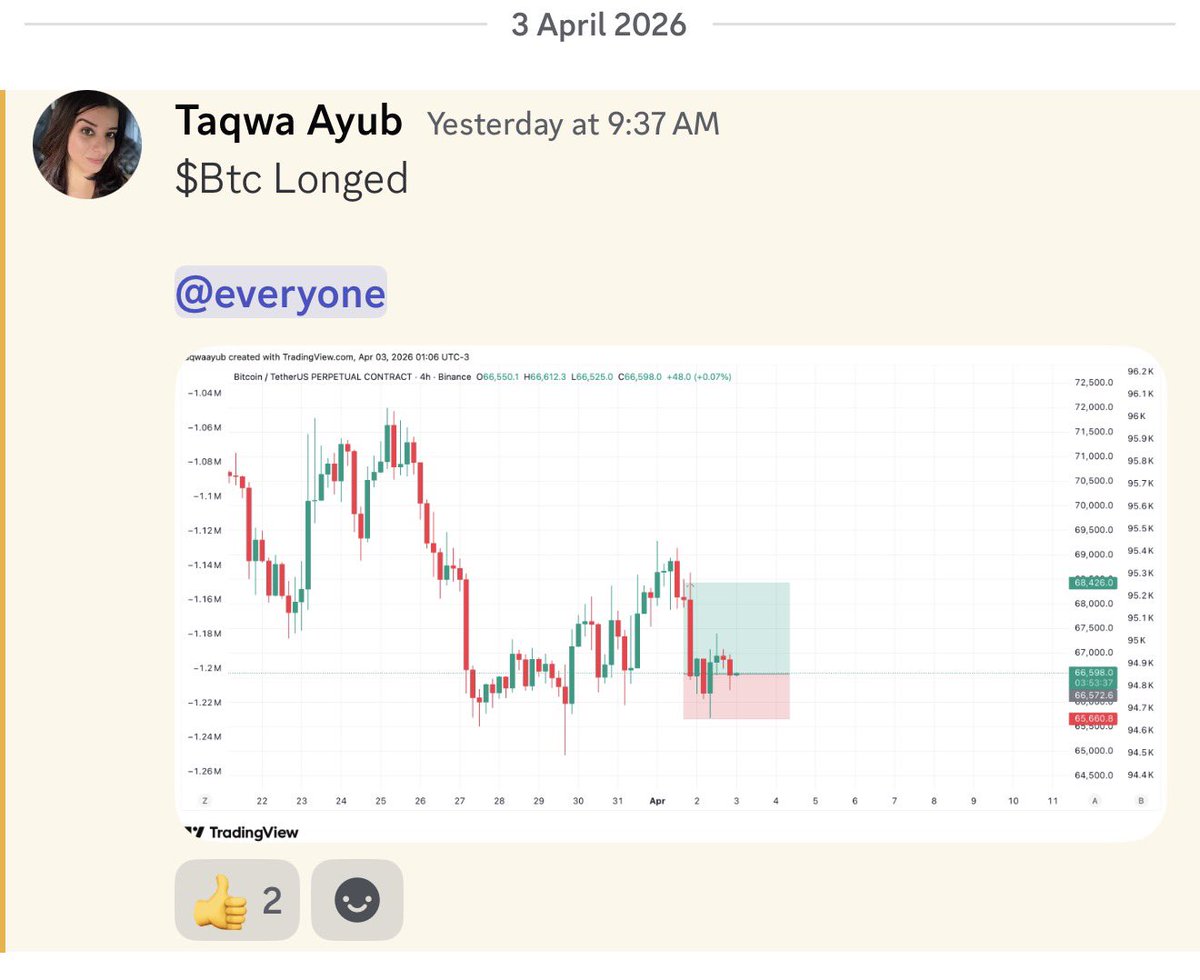Click the Apr label on the time axis
Viewport: 1200px width, 980px height.
(x=657, y=801)
